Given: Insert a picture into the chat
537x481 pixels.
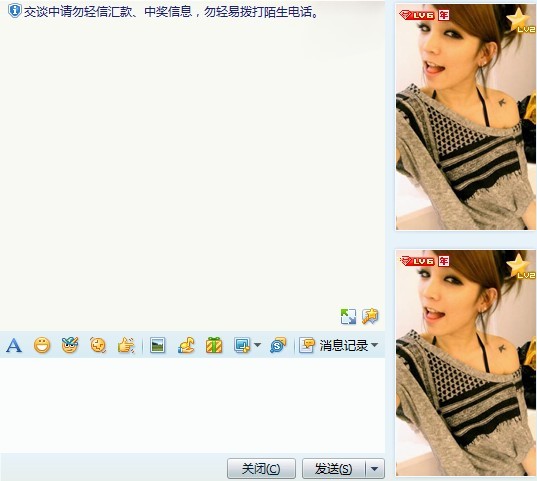Looking at the screenshot, I should (x=158, y=345).
